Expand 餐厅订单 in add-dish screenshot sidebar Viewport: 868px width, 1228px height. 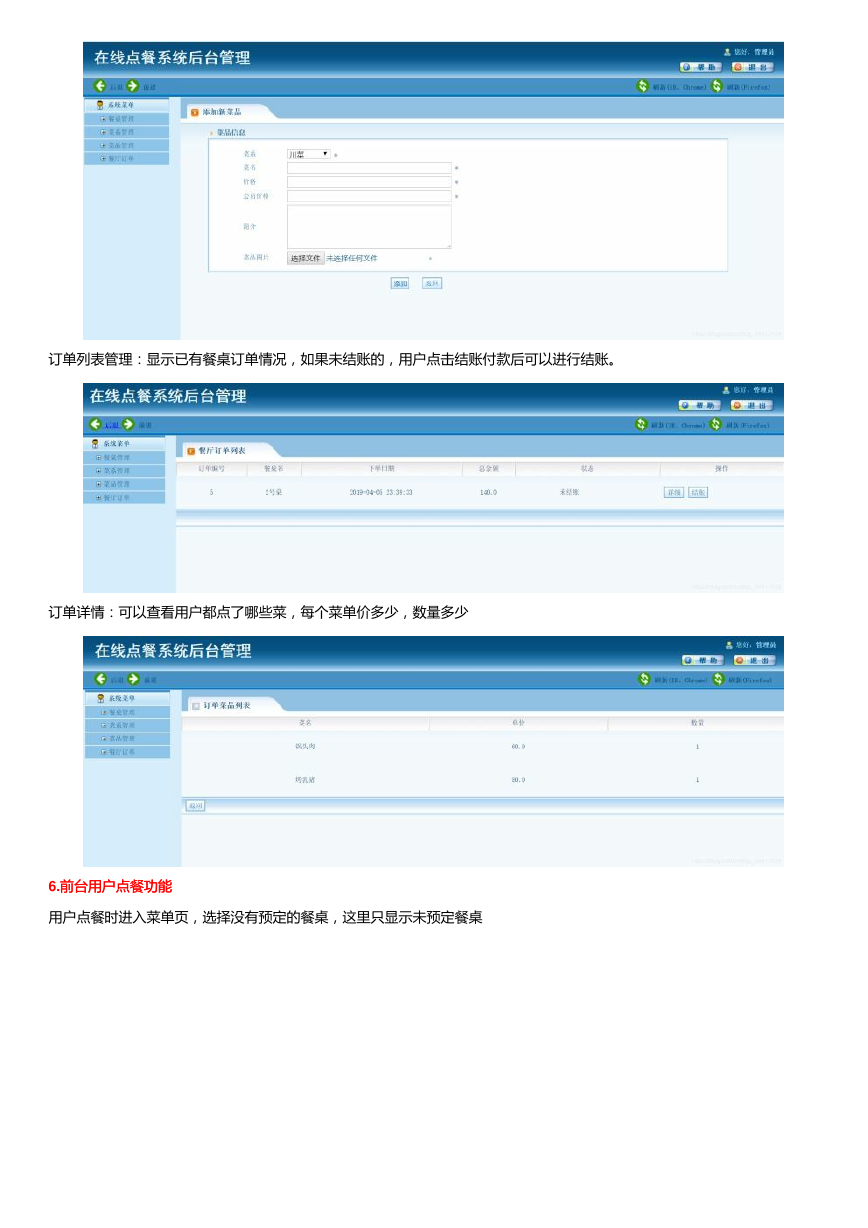point(103,158)
